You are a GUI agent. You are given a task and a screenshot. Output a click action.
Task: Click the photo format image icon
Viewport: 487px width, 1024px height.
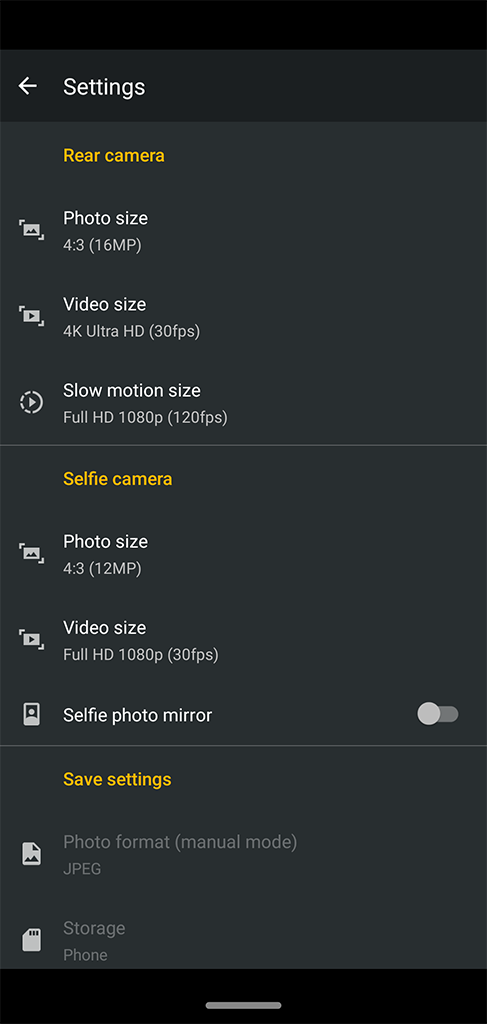(x=31, y=854)
